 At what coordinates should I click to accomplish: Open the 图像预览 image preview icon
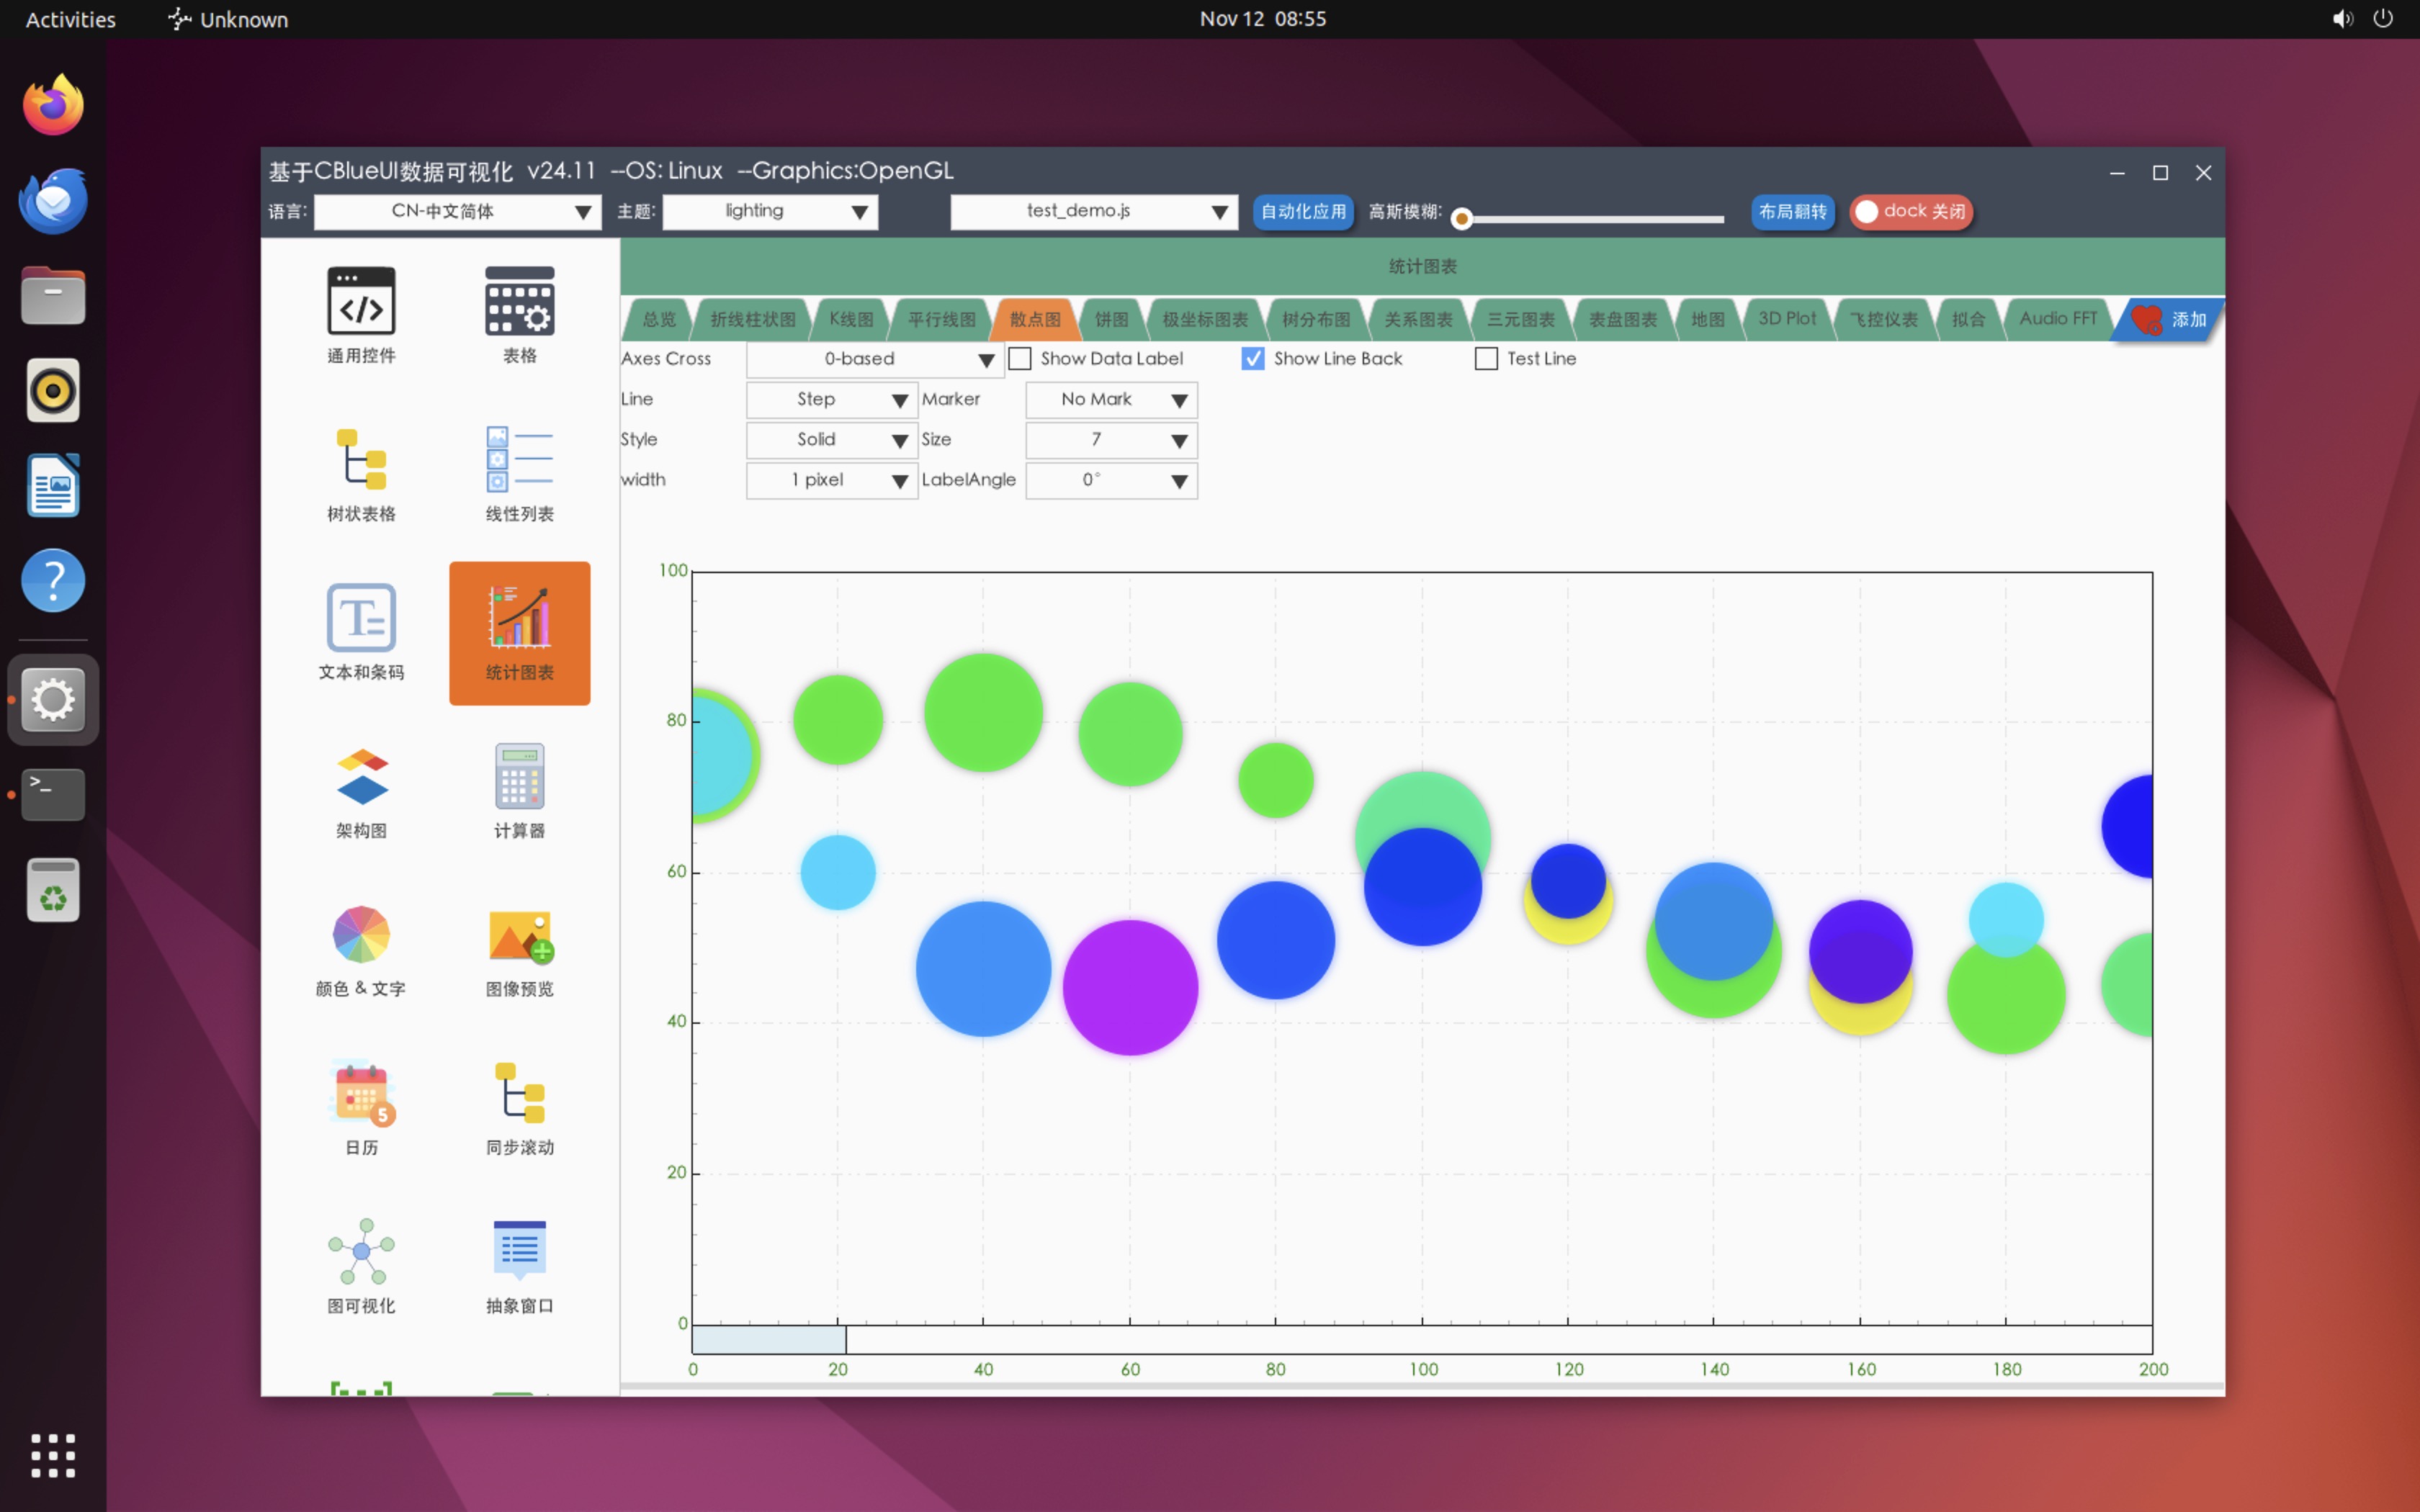pyautogui.click(x=519, y=935)
